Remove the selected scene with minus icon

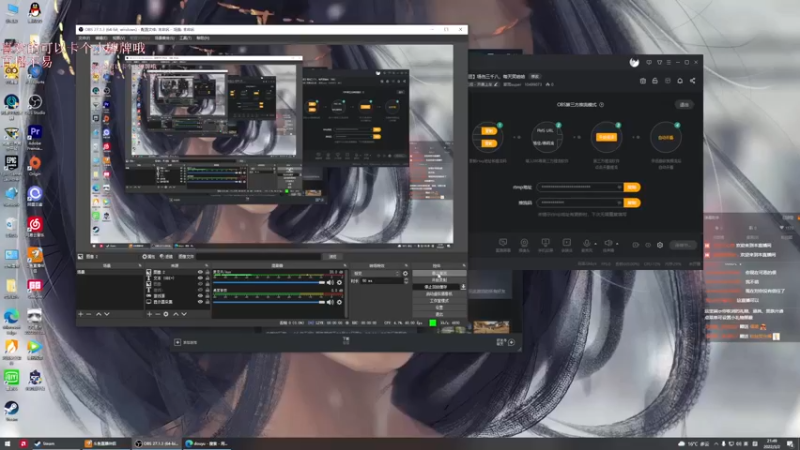(89, 314)
